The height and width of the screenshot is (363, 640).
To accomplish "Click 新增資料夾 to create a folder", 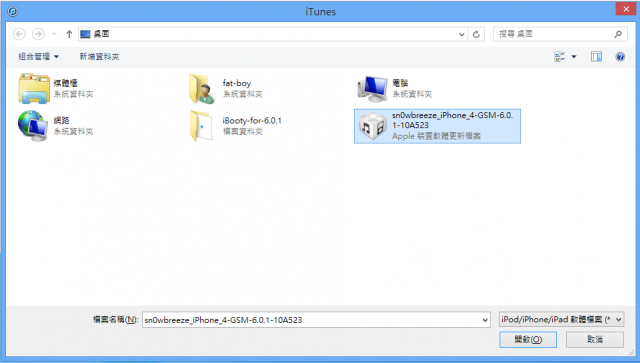I will 99,56.
